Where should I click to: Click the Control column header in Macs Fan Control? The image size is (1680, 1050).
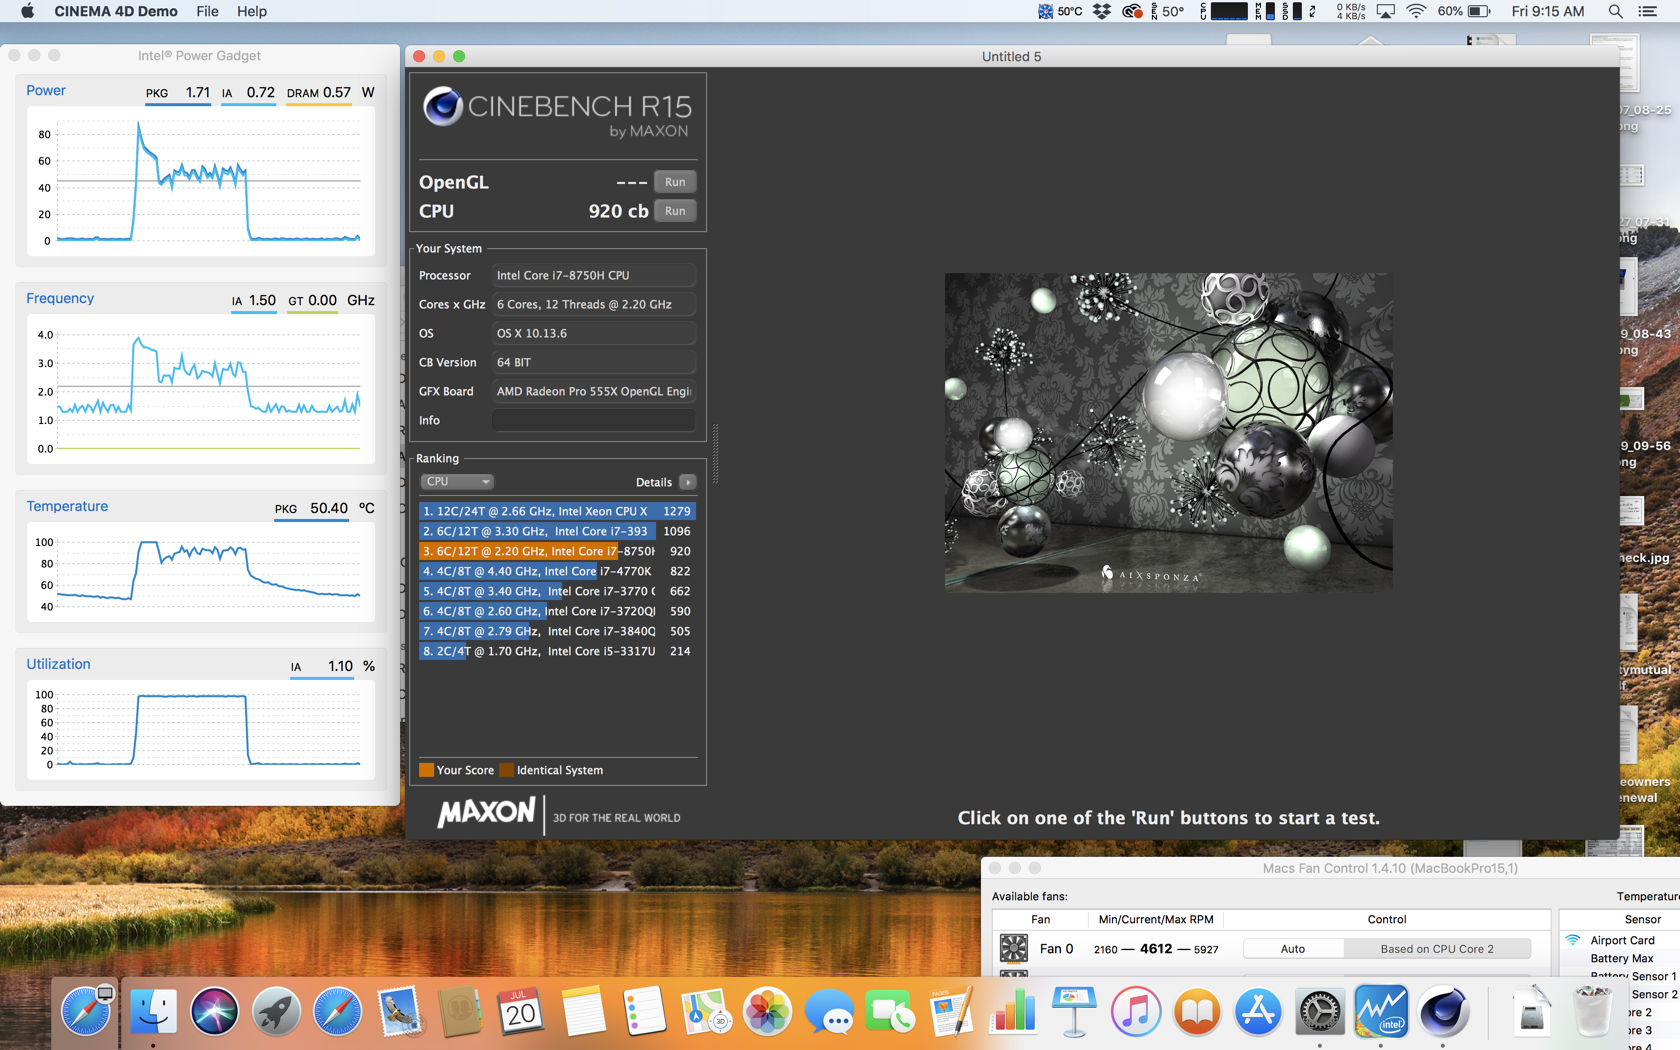click(1386, 919)
